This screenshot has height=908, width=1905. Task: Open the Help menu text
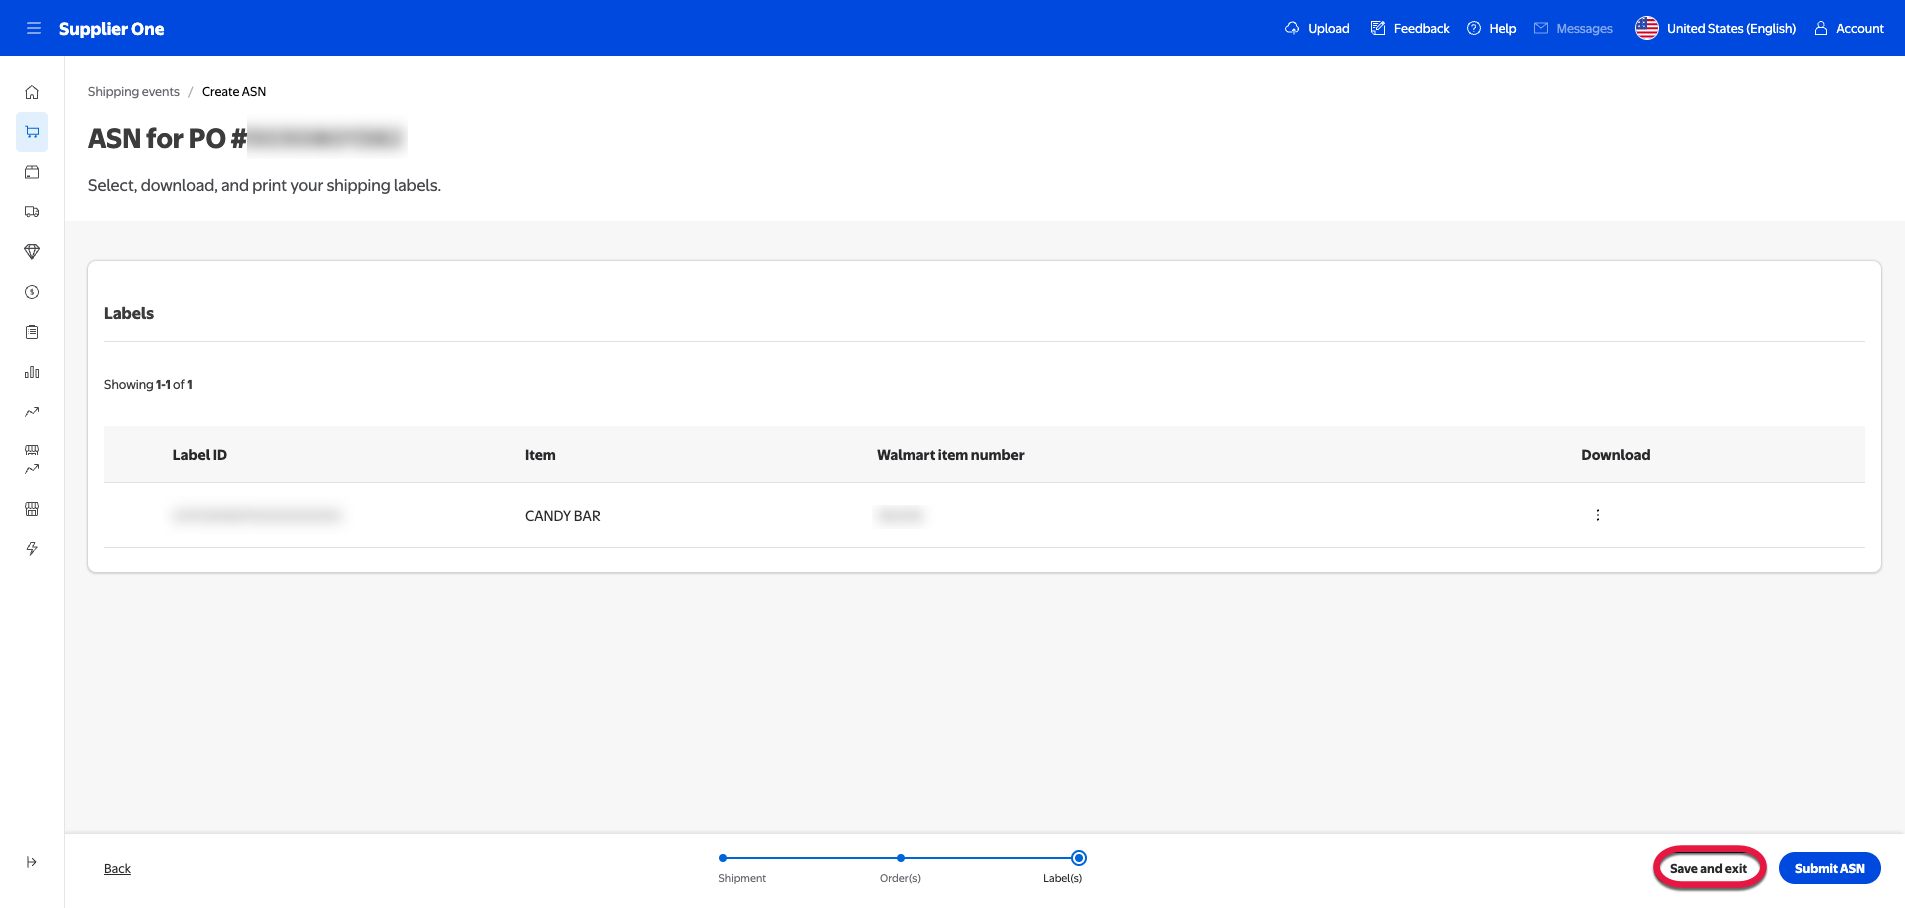pyautogui.click(x=1503, y=28)
